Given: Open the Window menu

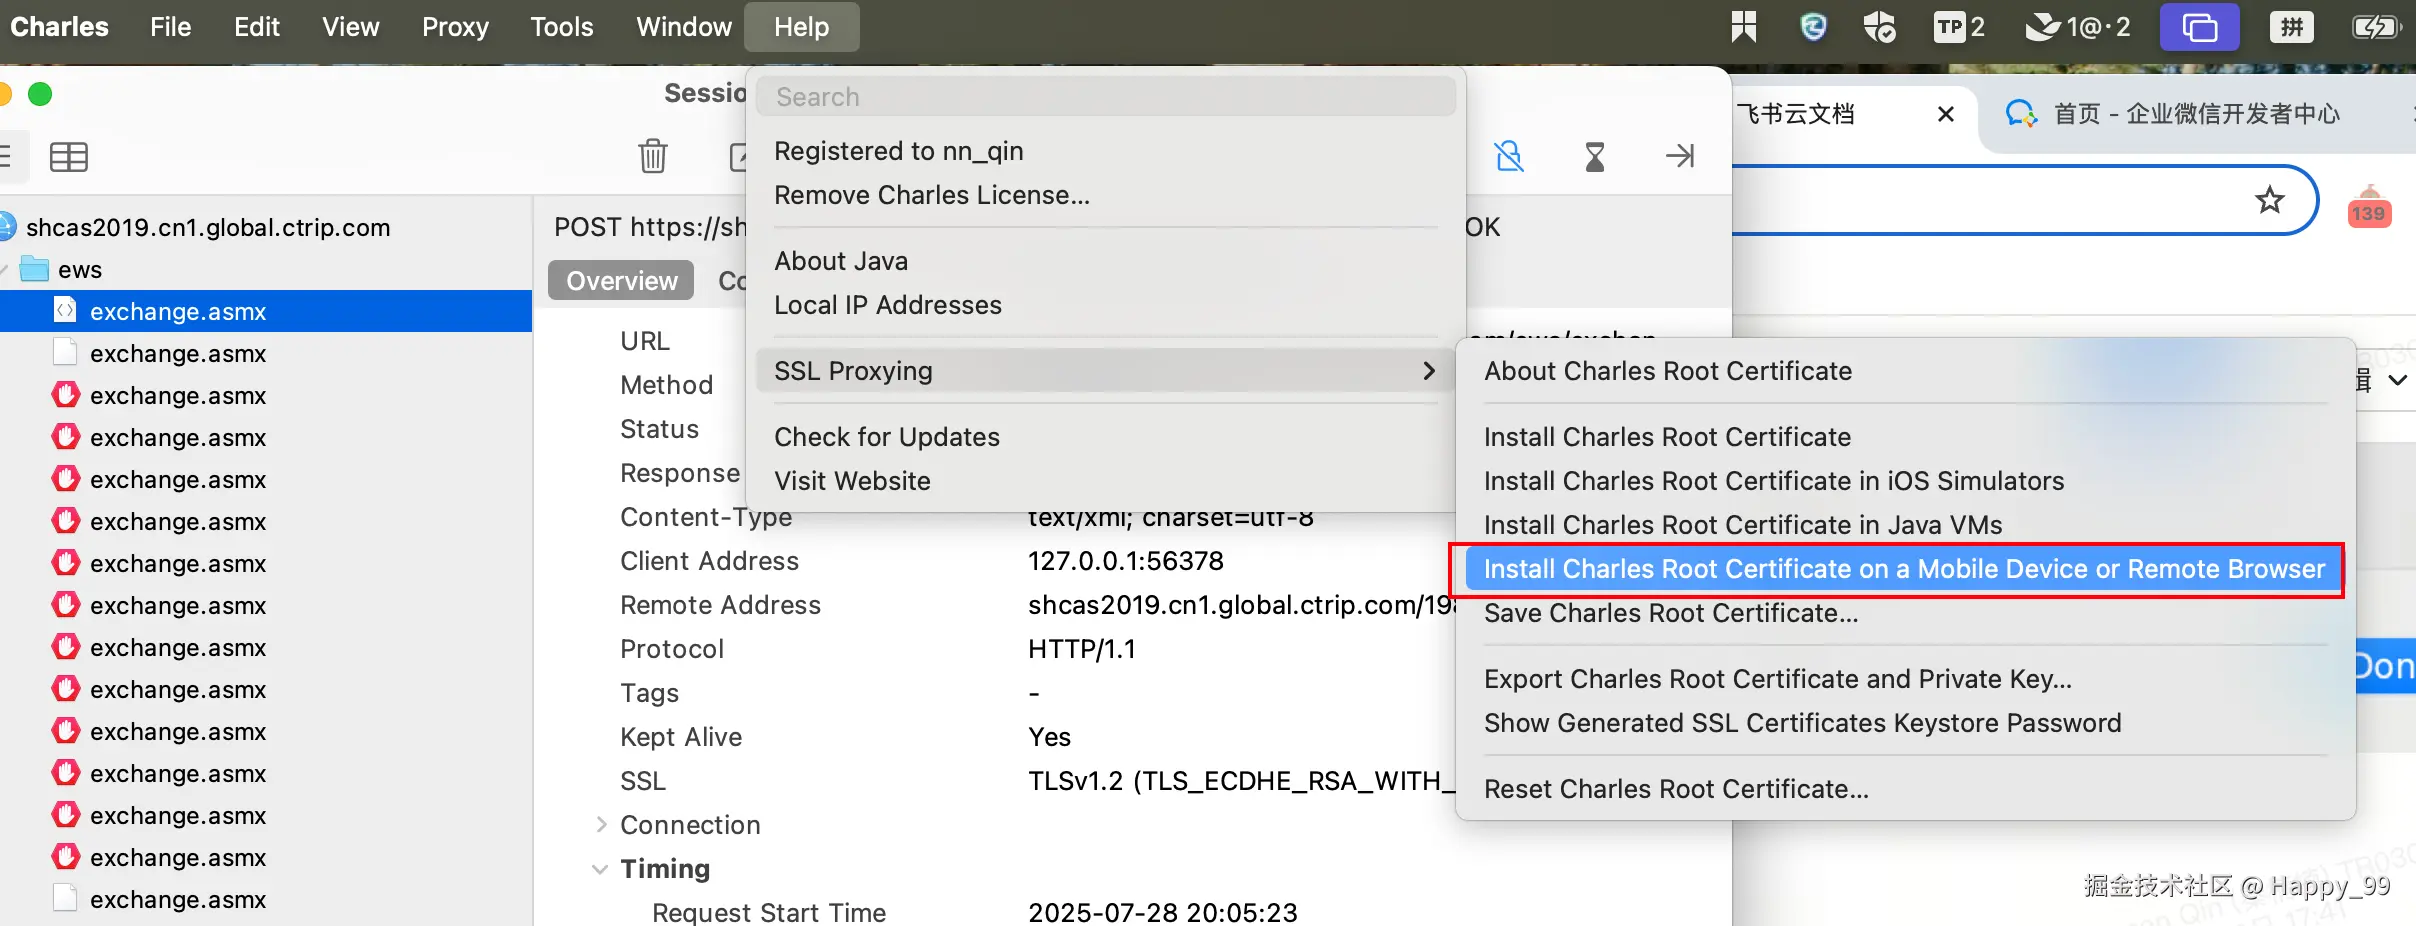Looking at the screenshot, I should click(x=684, y=27).
